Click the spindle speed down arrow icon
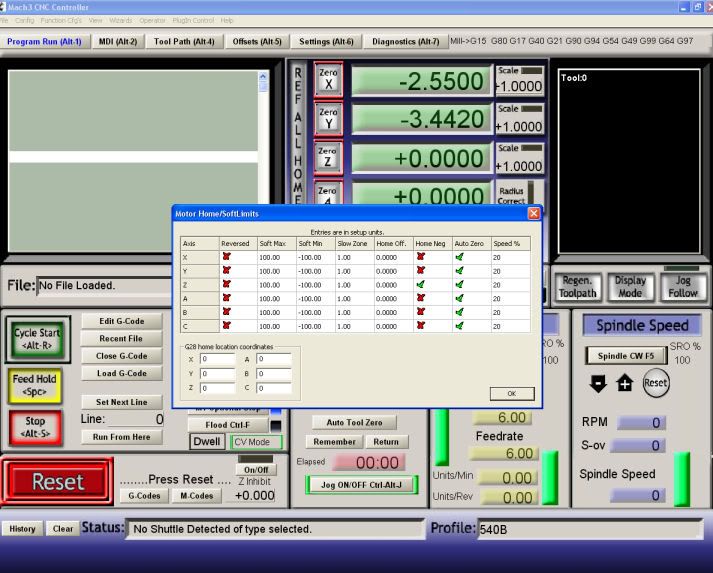713x573 pixels. coord(601,382)
